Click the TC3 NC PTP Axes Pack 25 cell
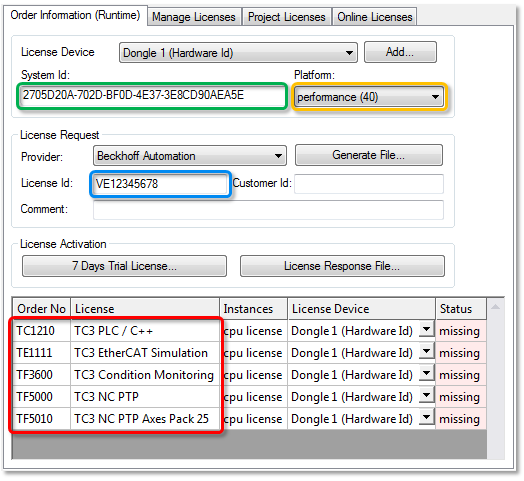Screen dimensions: 524x481 point(145,419)
